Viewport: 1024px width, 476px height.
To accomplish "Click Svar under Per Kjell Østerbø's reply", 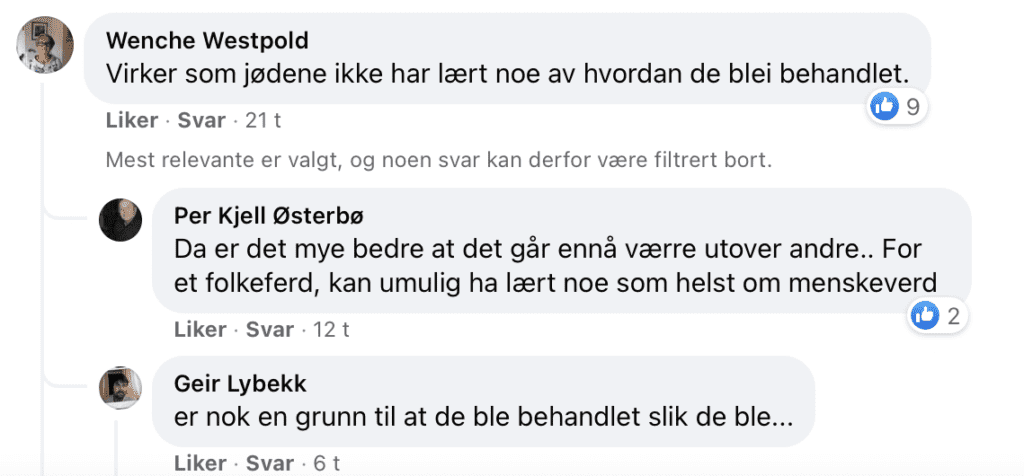I will click(x=270, y=330).
